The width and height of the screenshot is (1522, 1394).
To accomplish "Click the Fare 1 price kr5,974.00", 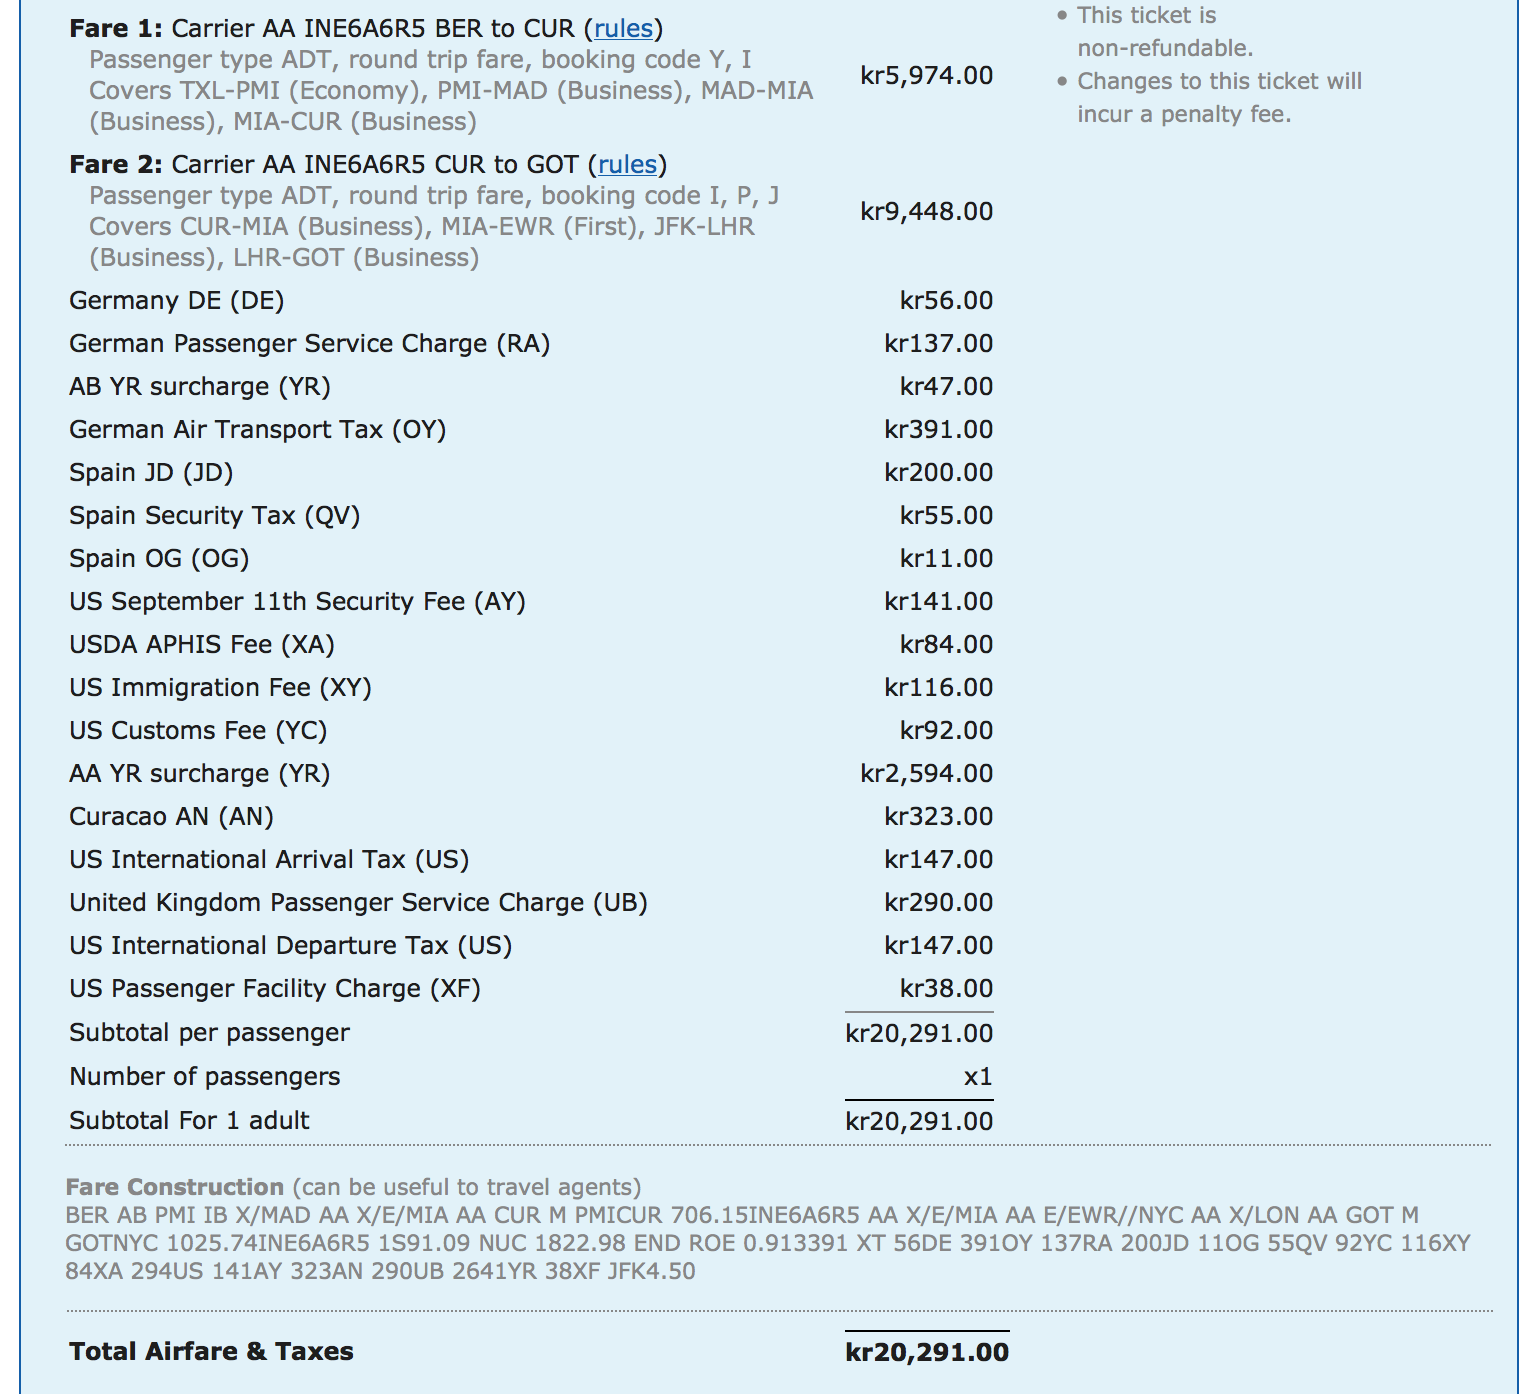I will coord(926,76).
